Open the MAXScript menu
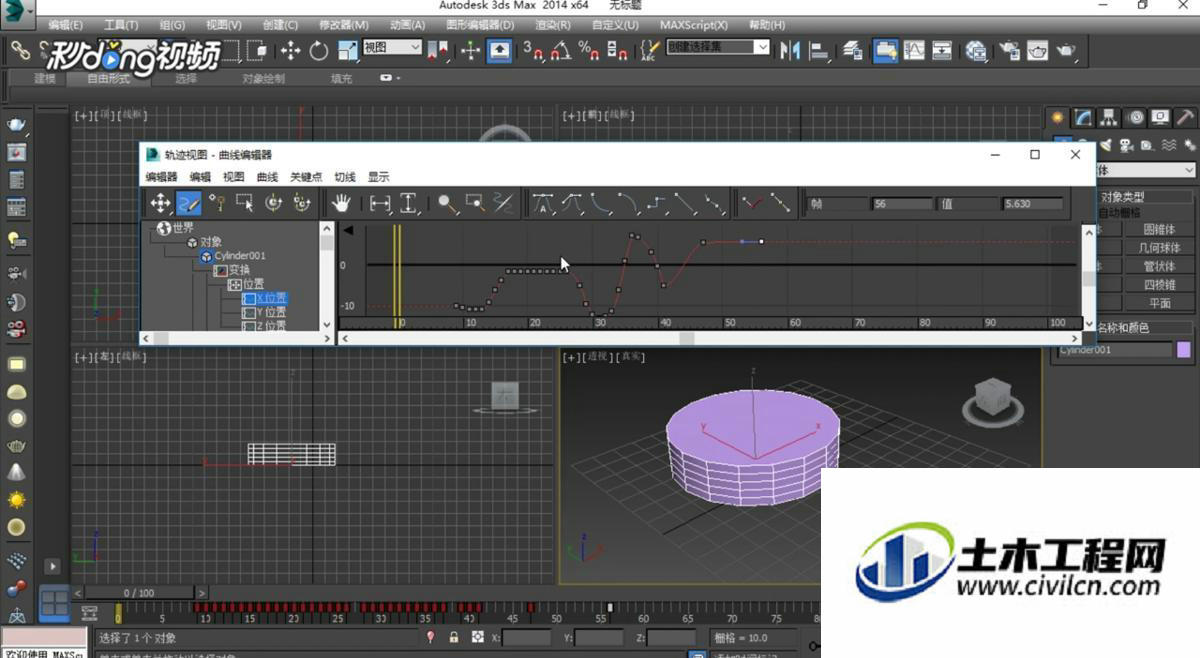Viewport: 1200px width, 658px height. (696, 25)
